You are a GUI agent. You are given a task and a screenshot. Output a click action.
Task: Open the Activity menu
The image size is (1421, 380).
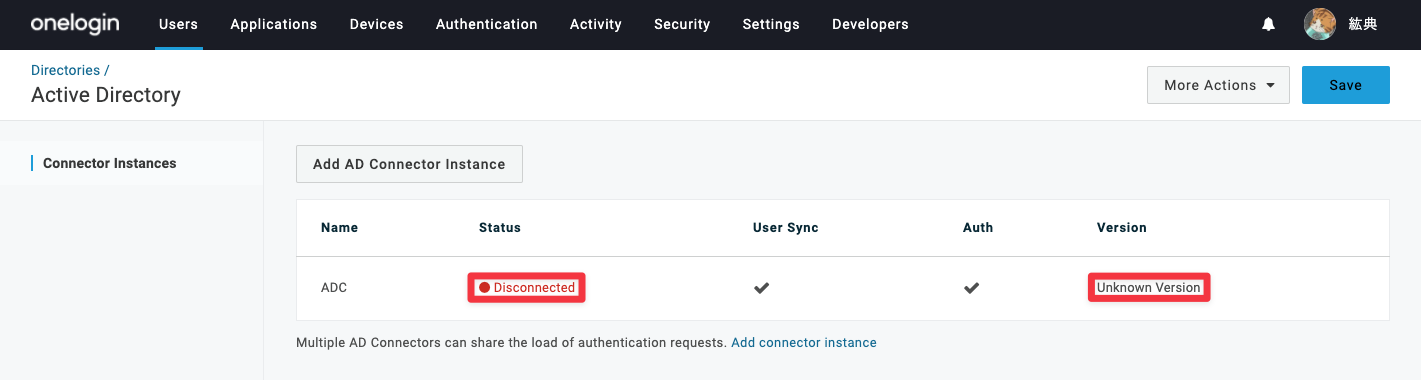click(x=596, y=24)
